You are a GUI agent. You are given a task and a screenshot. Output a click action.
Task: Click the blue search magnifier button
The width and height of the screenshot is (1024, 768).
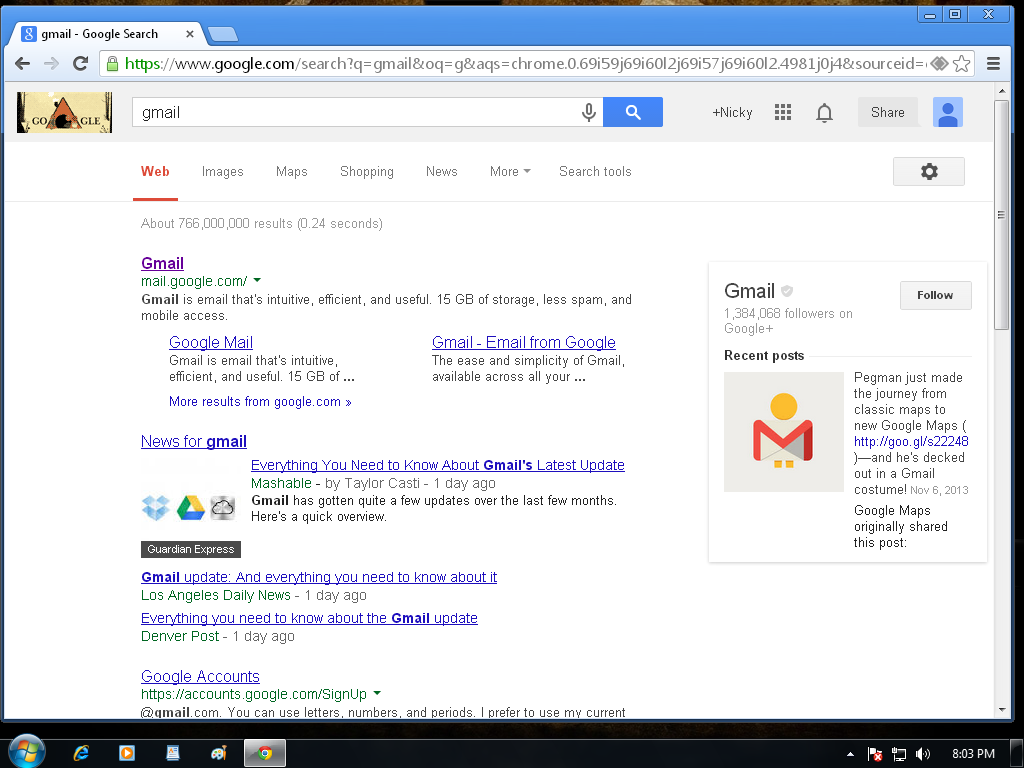(633, 112)
